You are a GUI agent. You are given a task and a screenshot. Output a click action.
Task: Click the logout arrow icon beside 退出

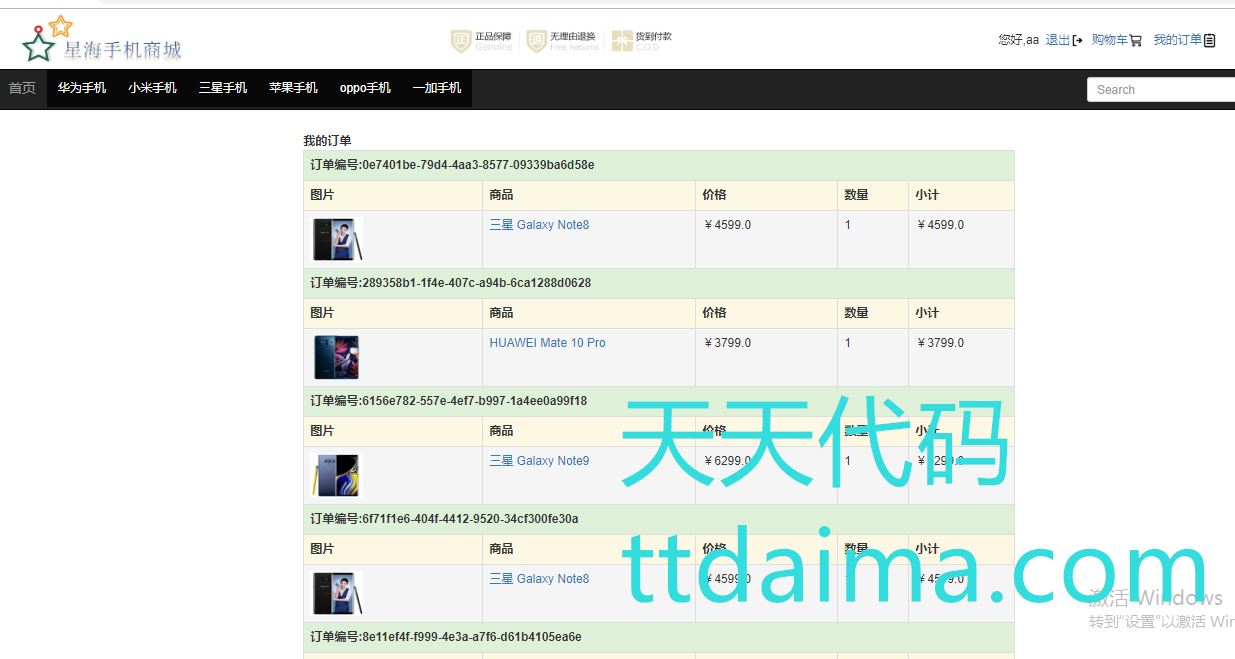(x=1078, y=41)
